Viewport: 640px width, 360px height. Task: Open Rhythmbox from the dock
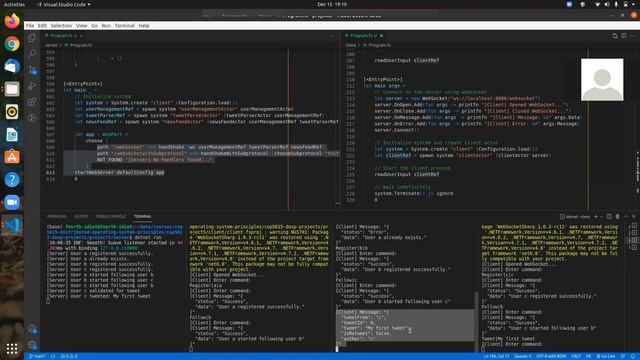[12, 111]
